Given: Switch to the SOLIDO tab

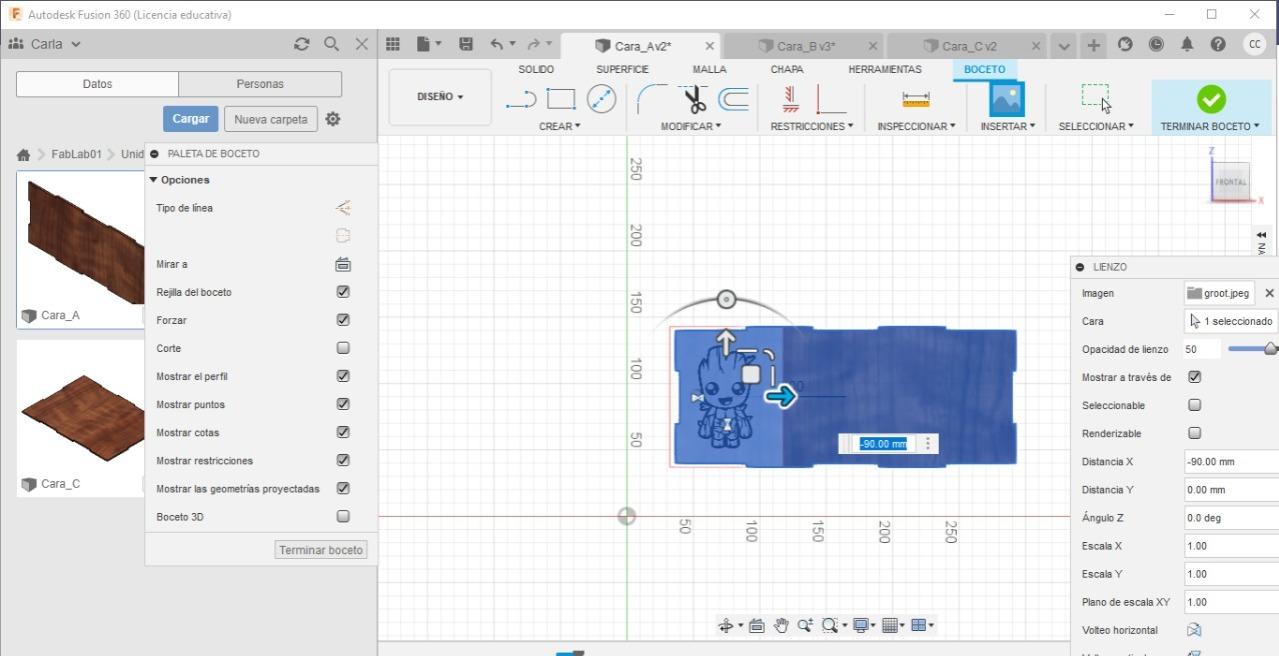Looking at the screenshot, I should pos(536,69).
